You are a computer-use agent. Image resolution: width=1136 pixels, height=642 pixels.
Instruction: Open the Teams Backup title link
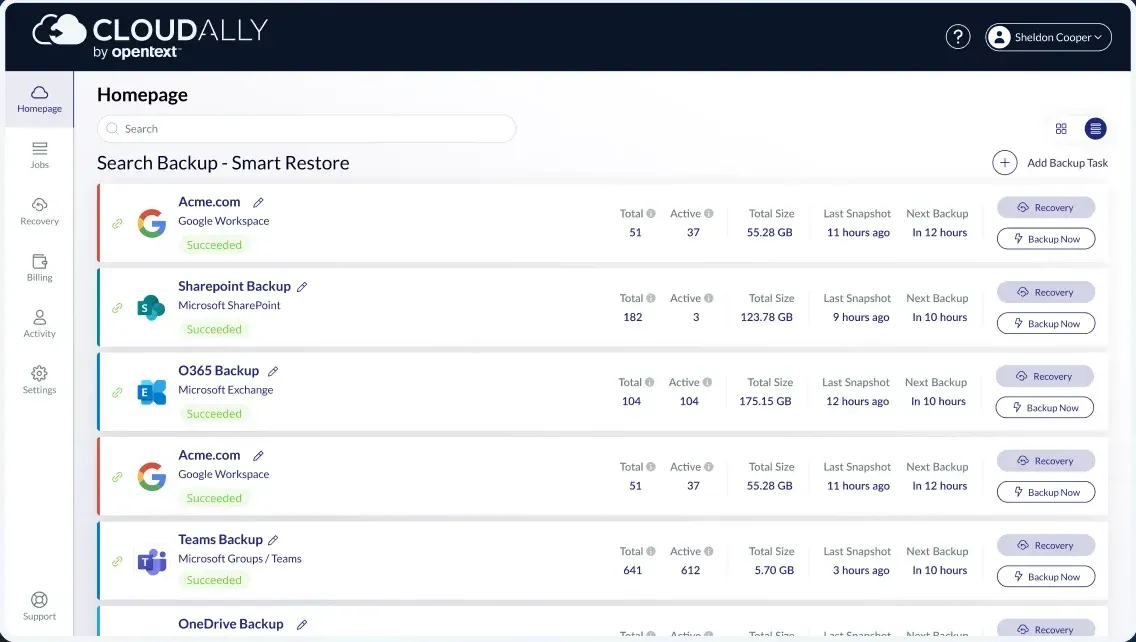(x=220, y=539)
